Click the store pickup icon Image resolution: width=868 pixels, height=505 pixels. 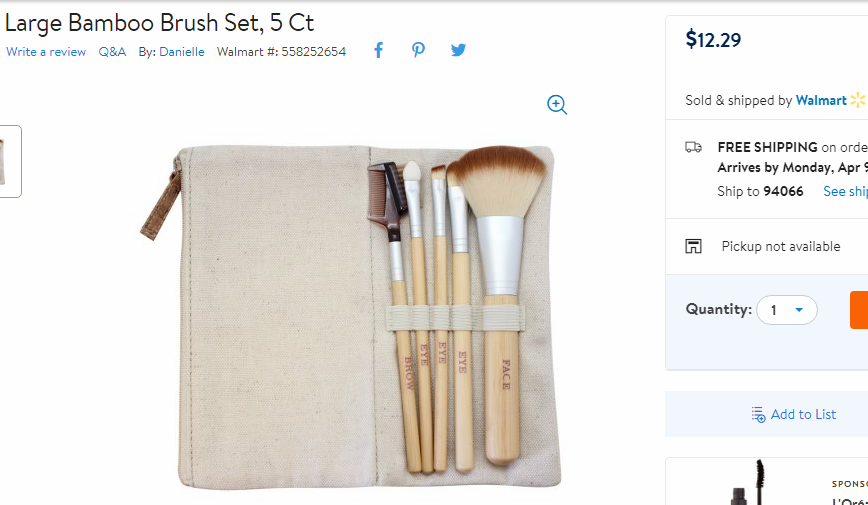pyautogui.click(x=693, y=246)
